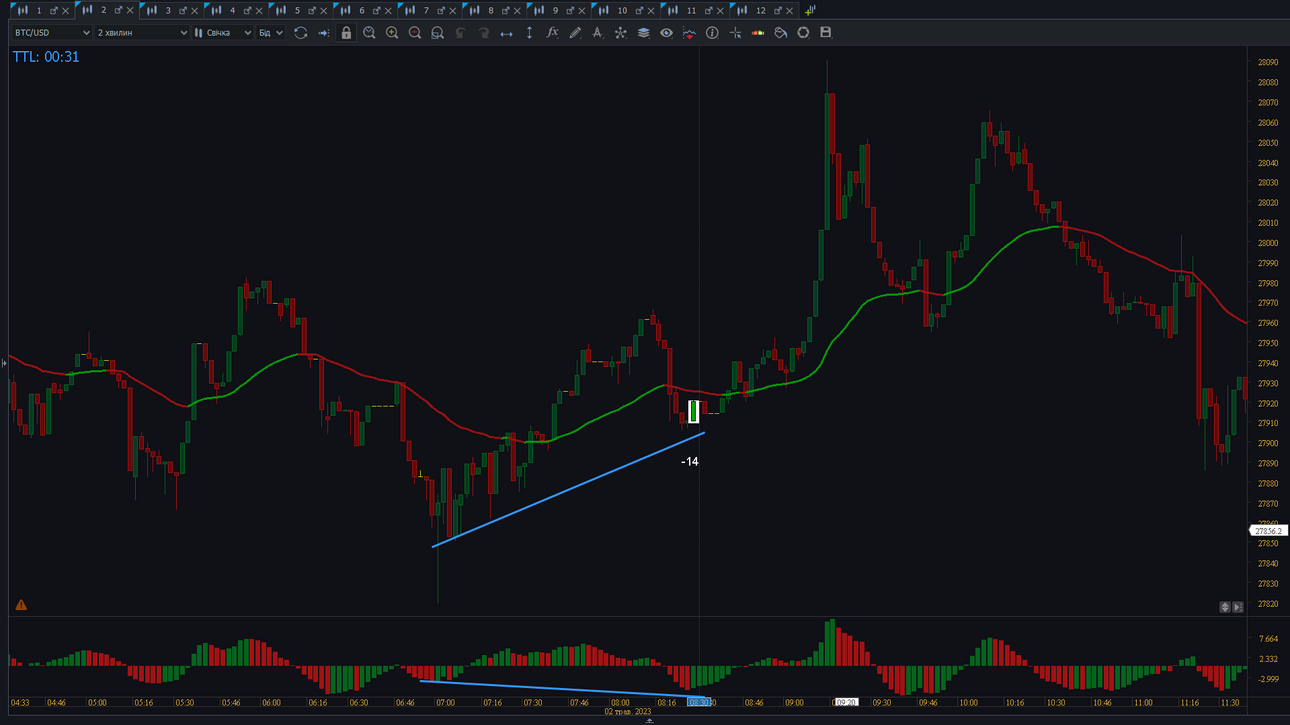Click the vertical autoscale double-arrow
This screenshot has width=1290, height=725.
click(x=529, y=33)
